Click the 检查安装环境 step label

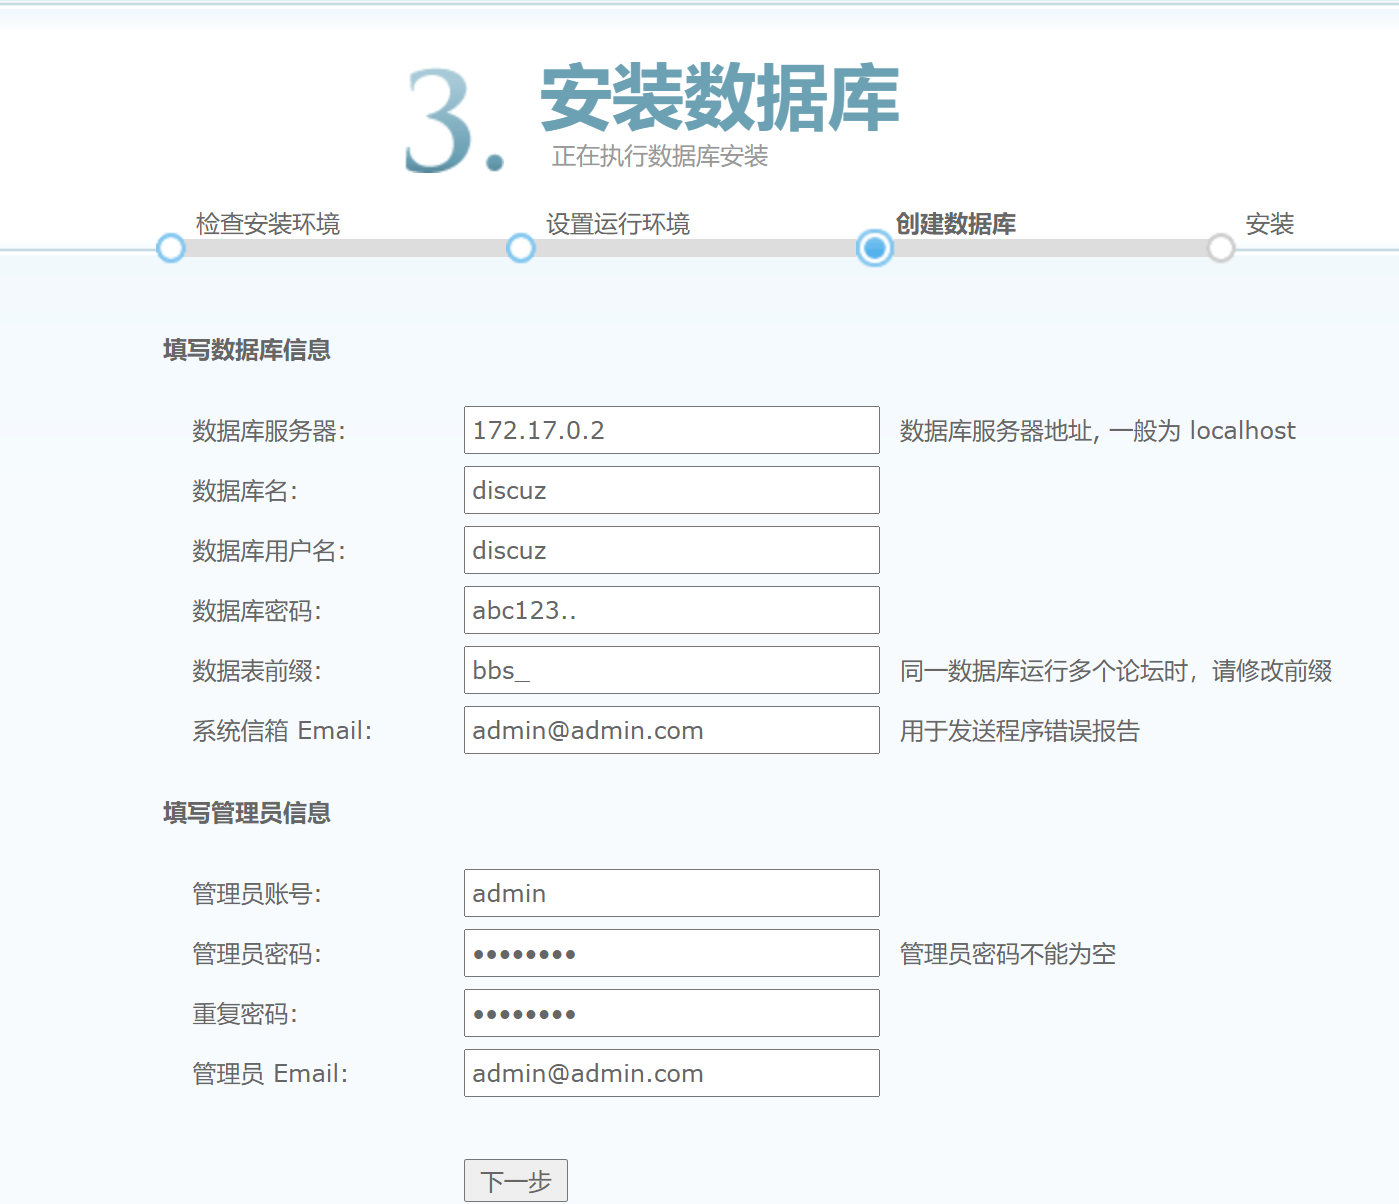tap(268, 224)
